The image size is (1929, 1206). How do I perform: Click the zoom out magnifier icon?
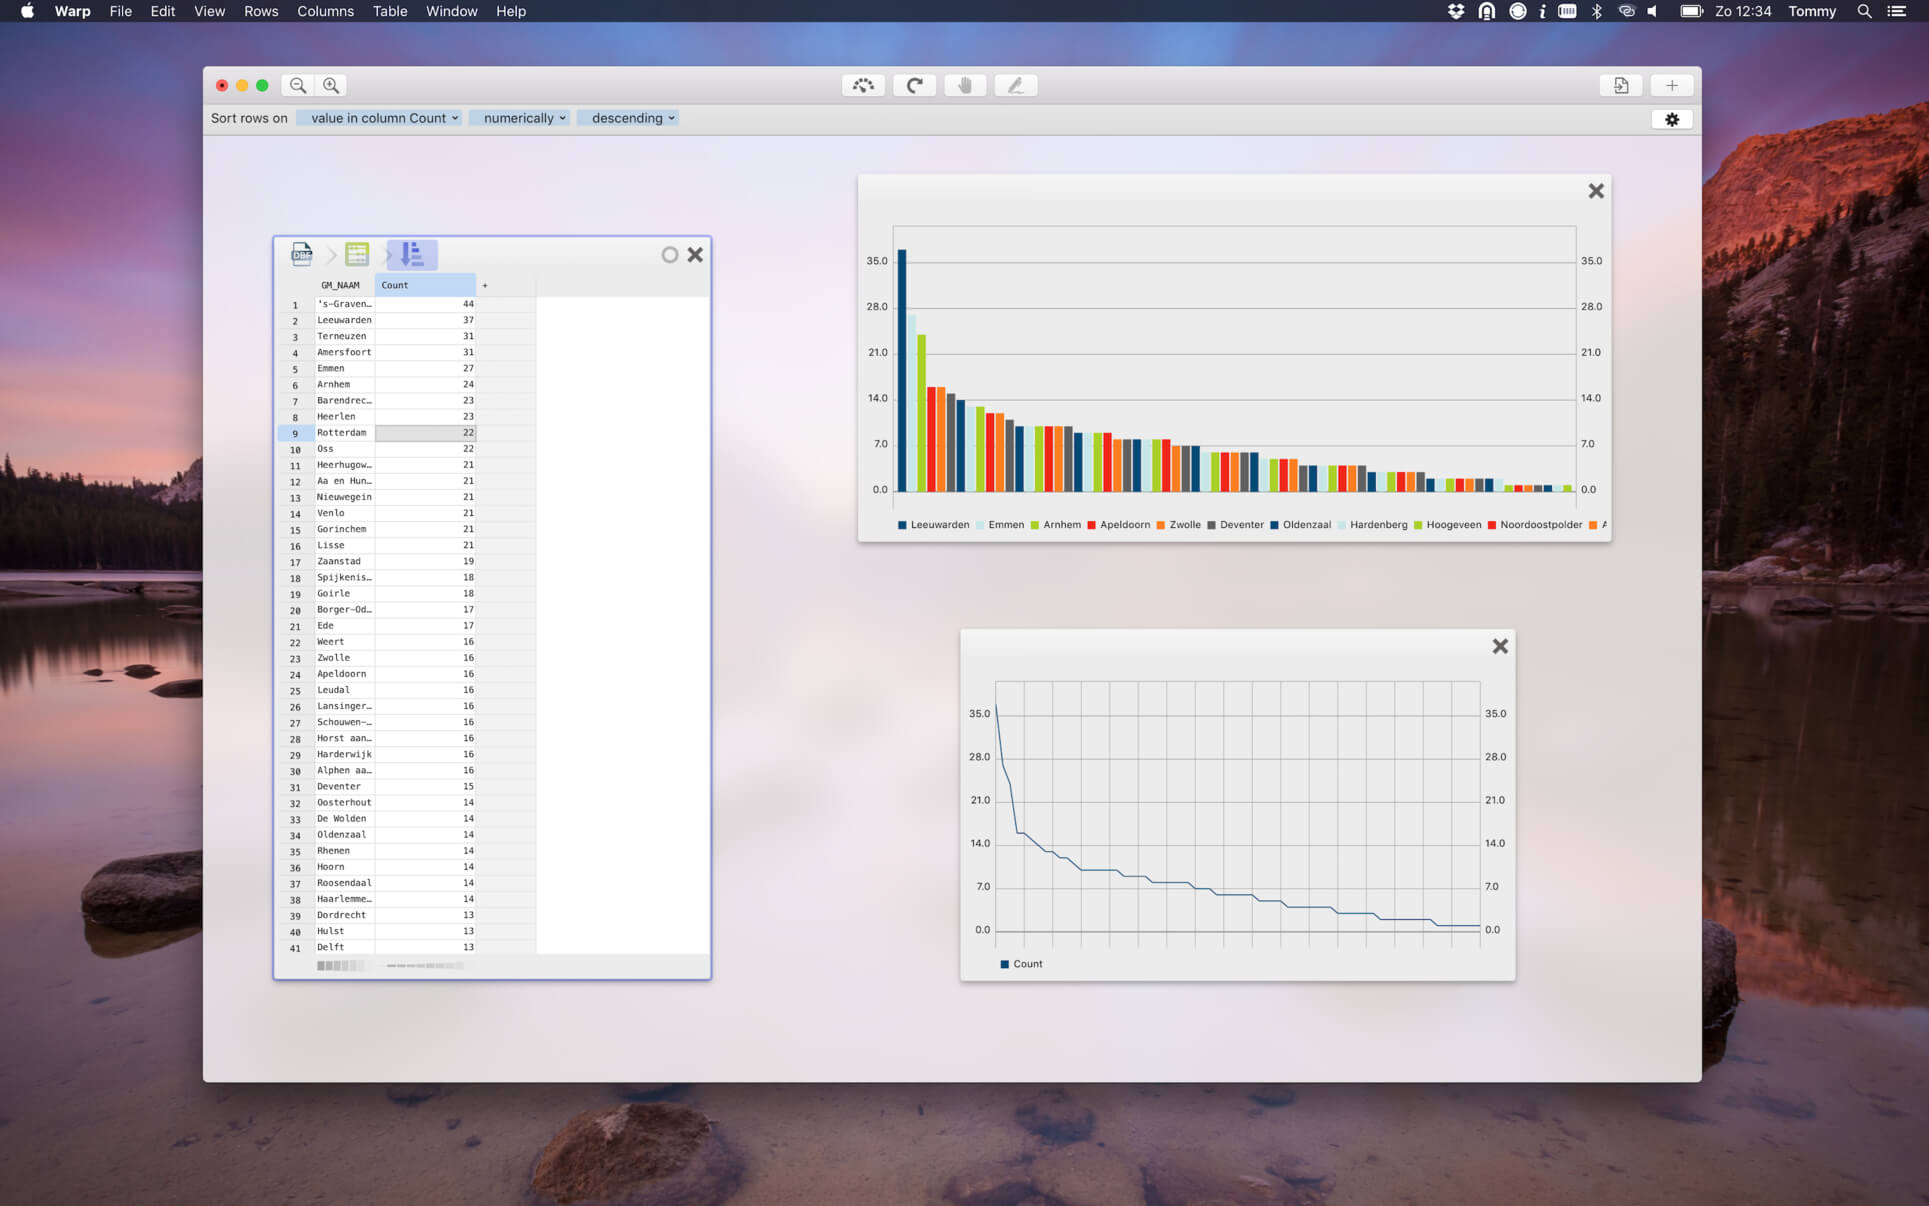click(298, 86)
